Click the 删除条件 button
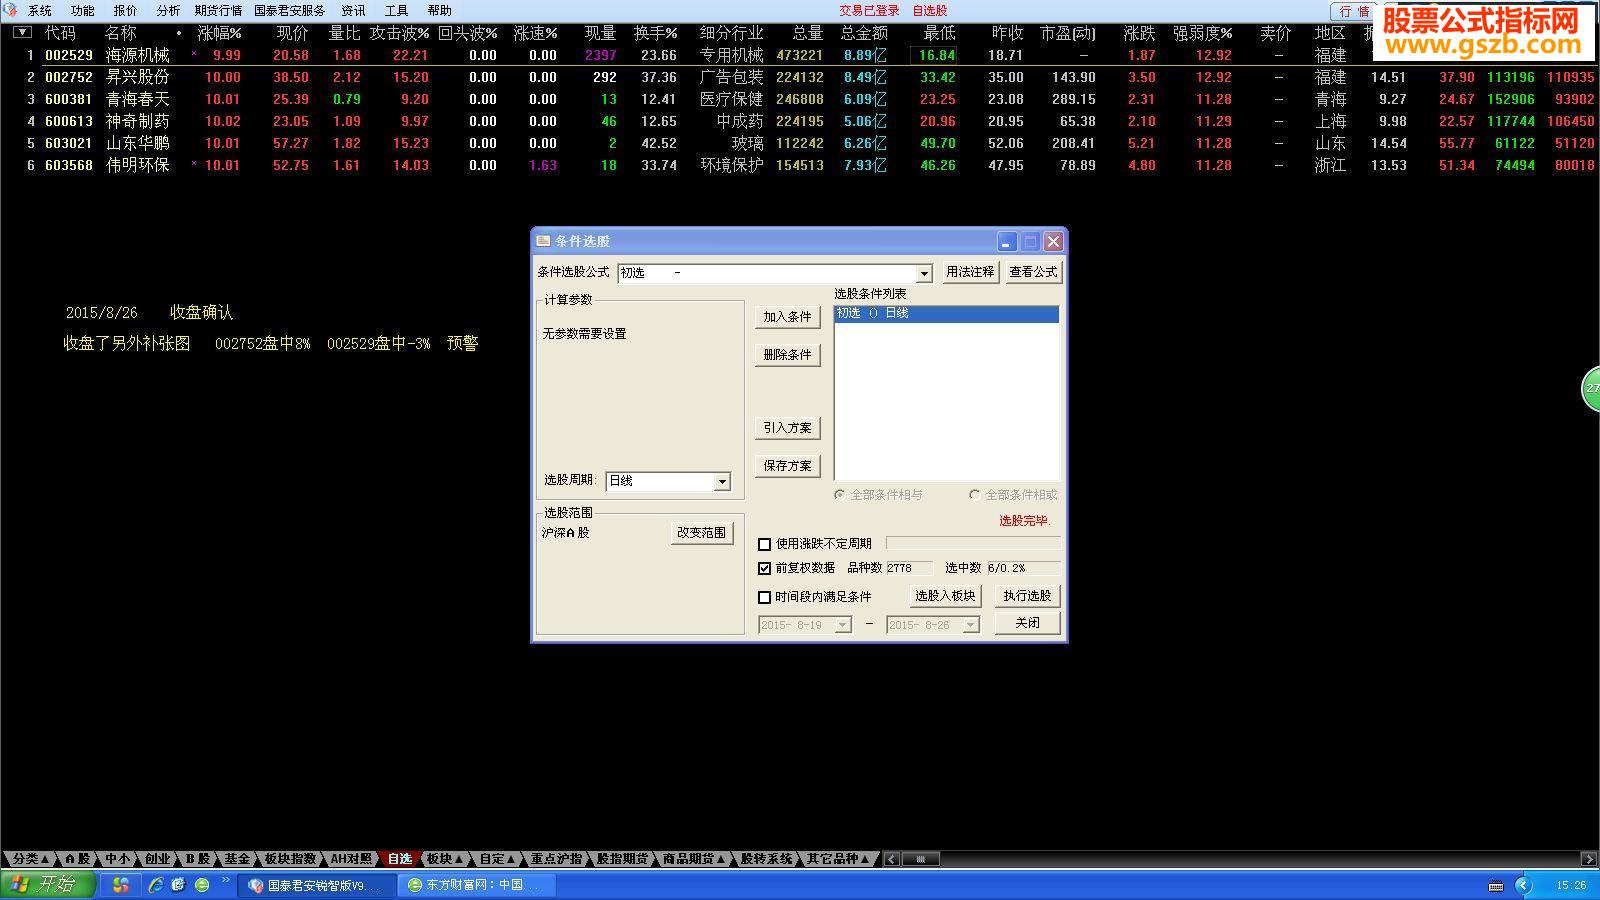The width and height of the screenshot is (1600, 900). point(787,355)
